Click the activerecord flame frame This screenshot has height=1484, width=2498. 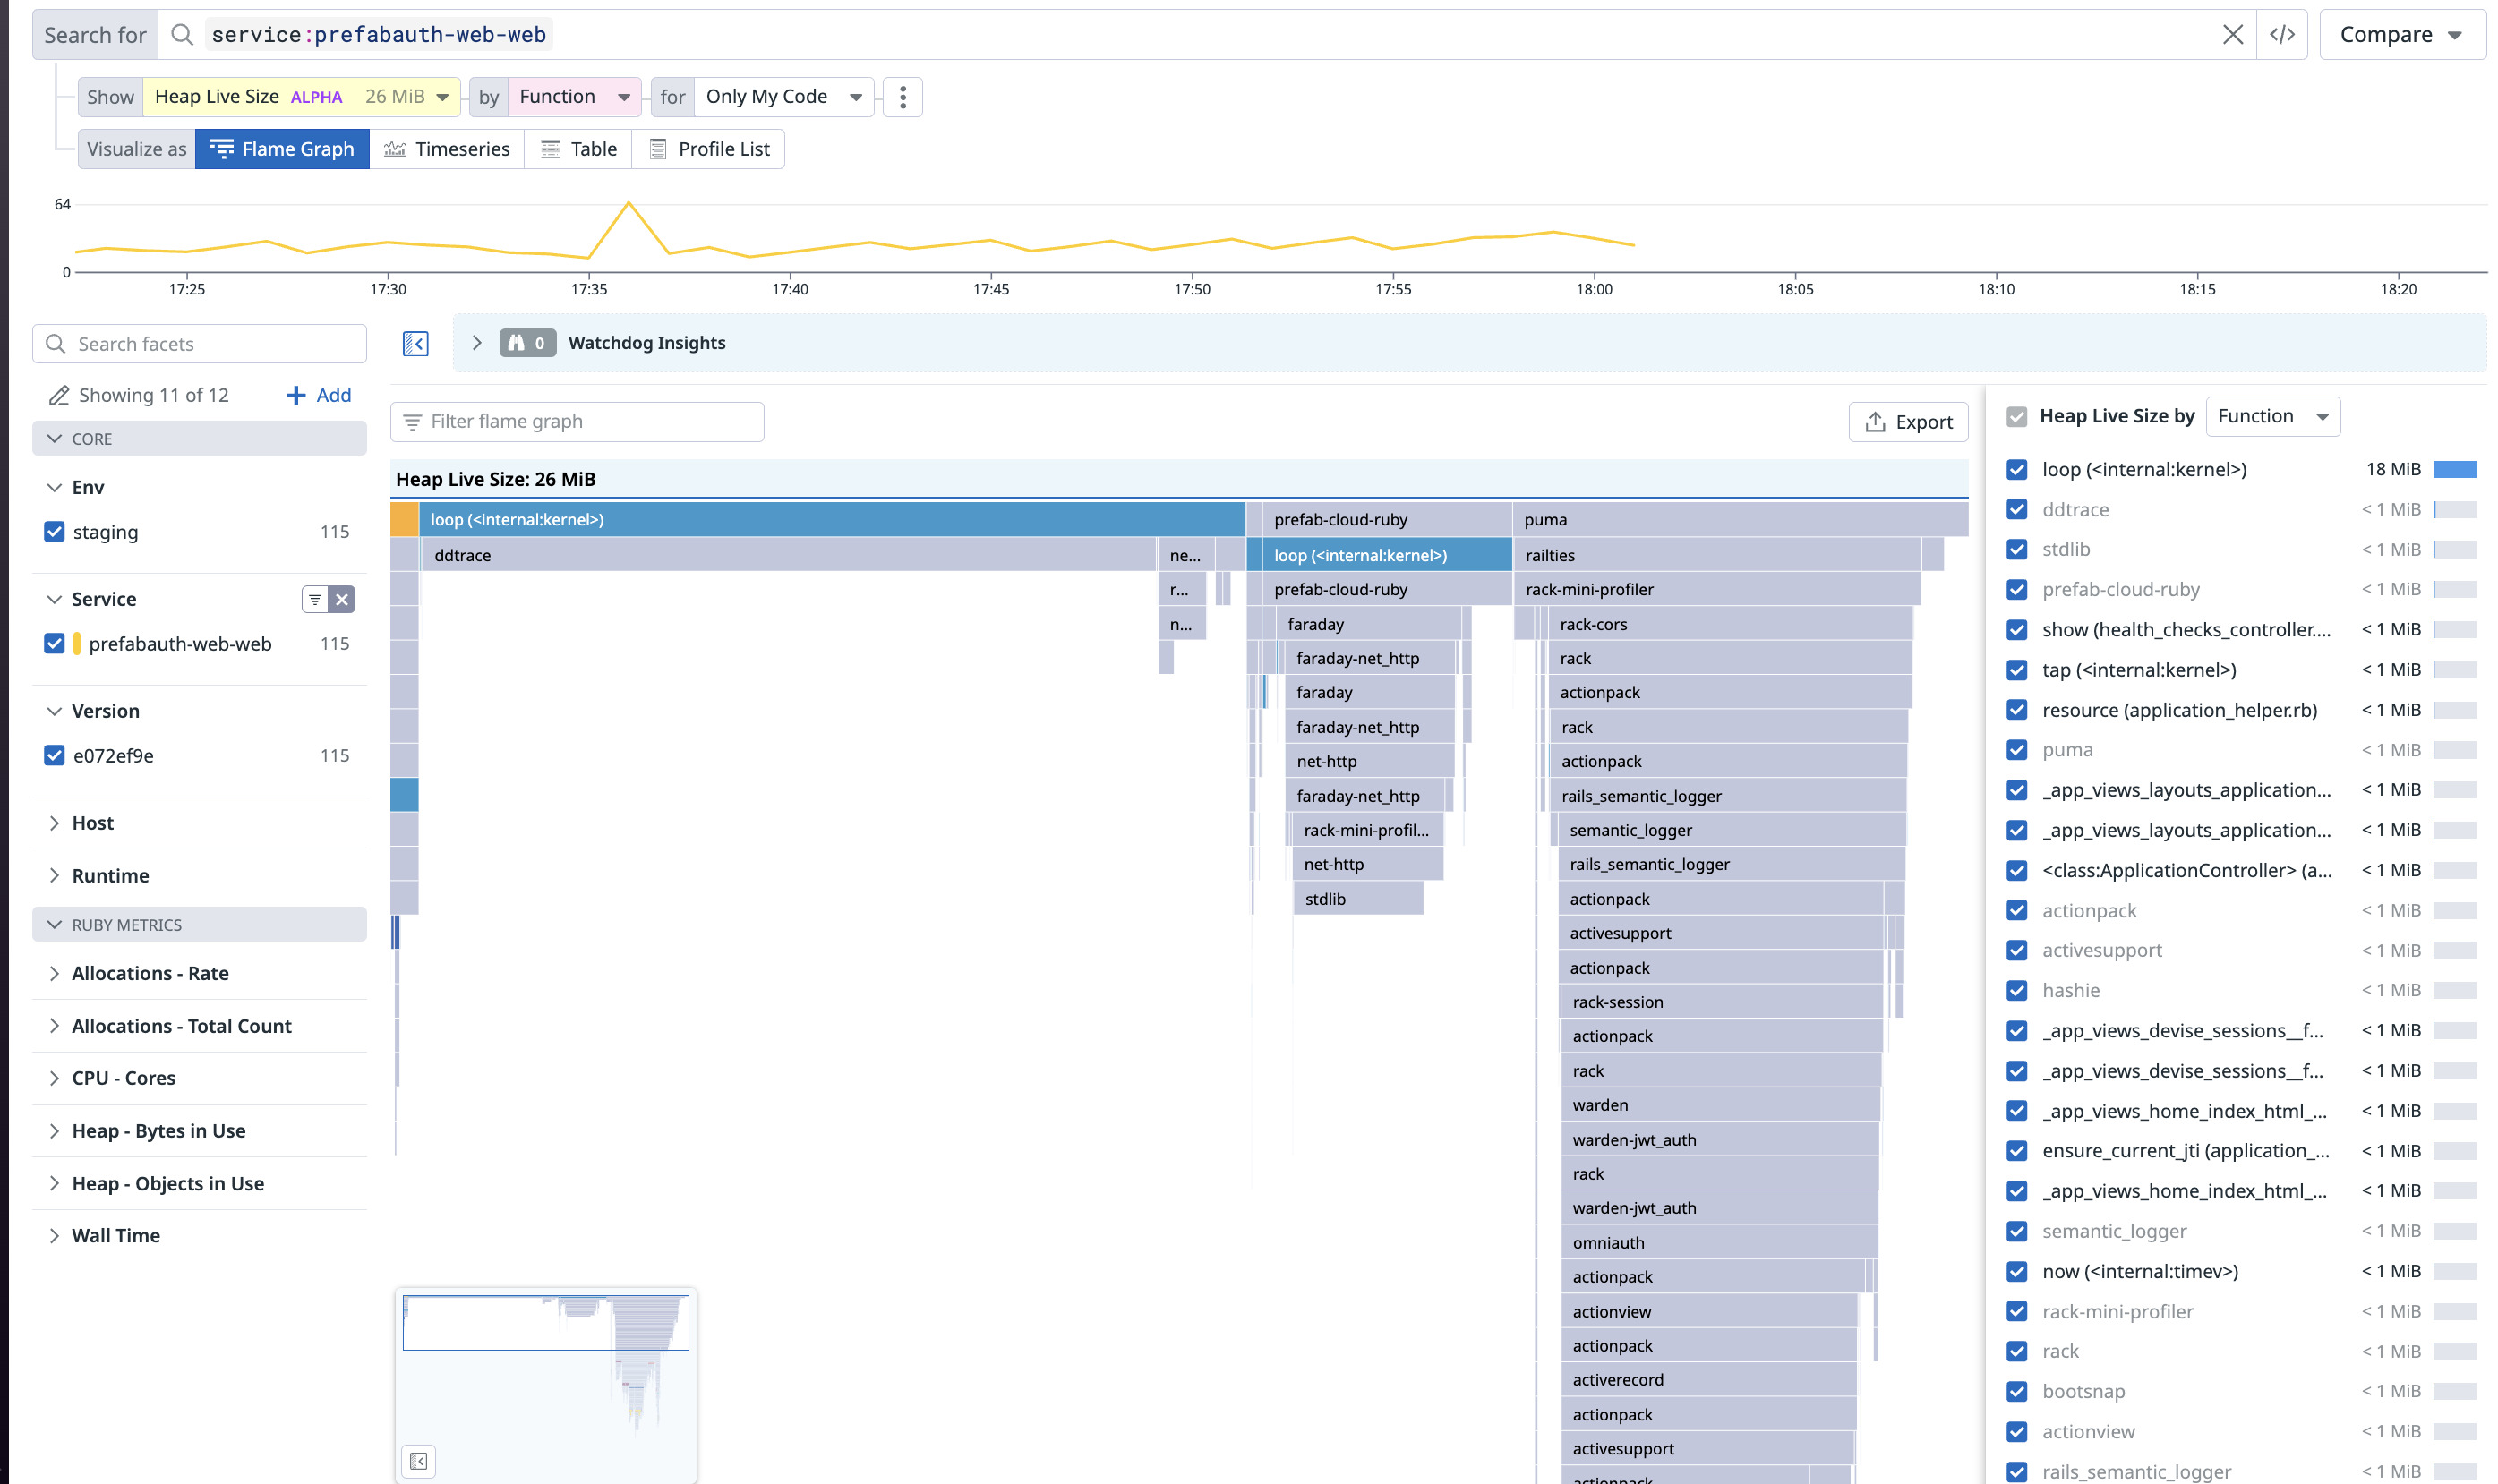[x=1708, y=1380]
